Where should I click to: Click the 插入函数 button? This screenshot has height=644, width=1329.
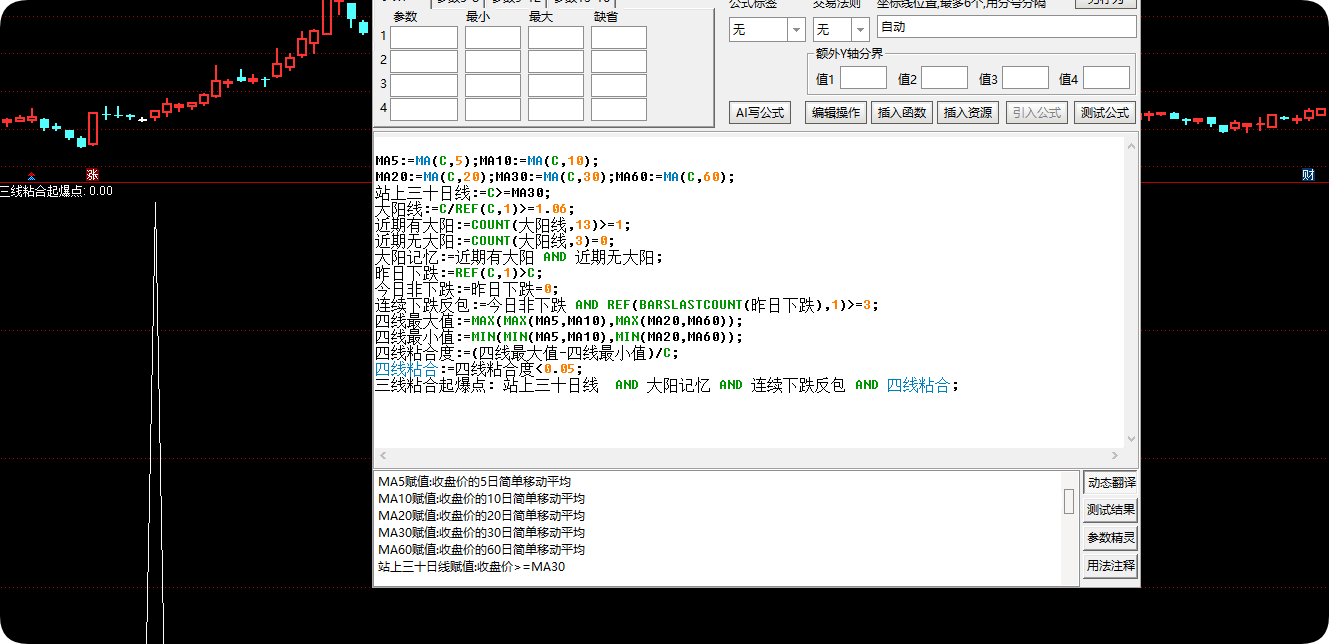tap(902, 113)
